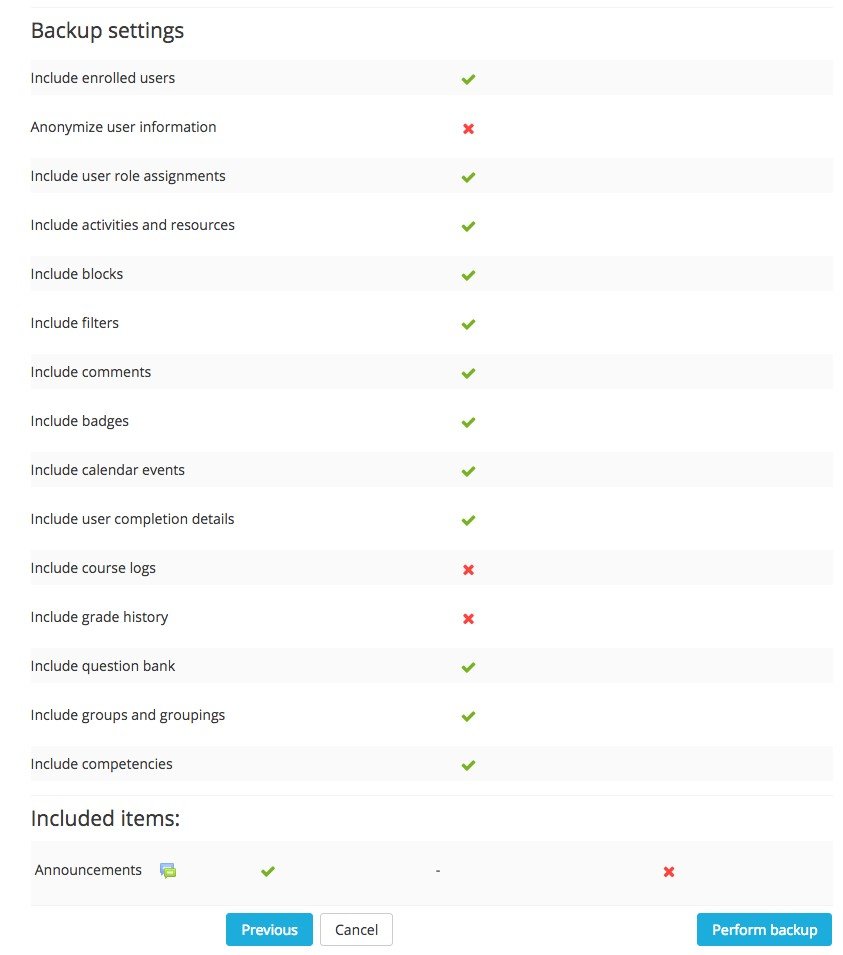This screenshot has height=955, width=843.
Task: Click checkmark next to Include competencies
Action: 468,765
